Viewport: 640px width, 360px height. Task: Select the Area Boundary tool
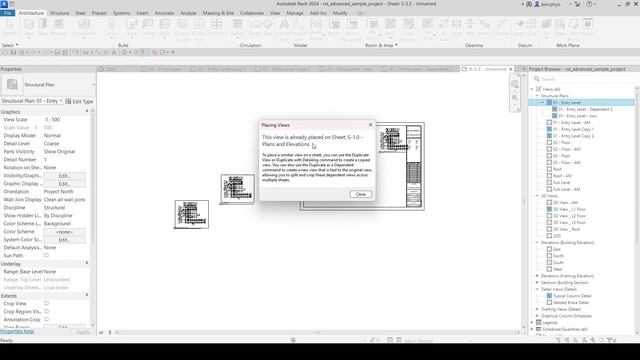coord(409,29)
